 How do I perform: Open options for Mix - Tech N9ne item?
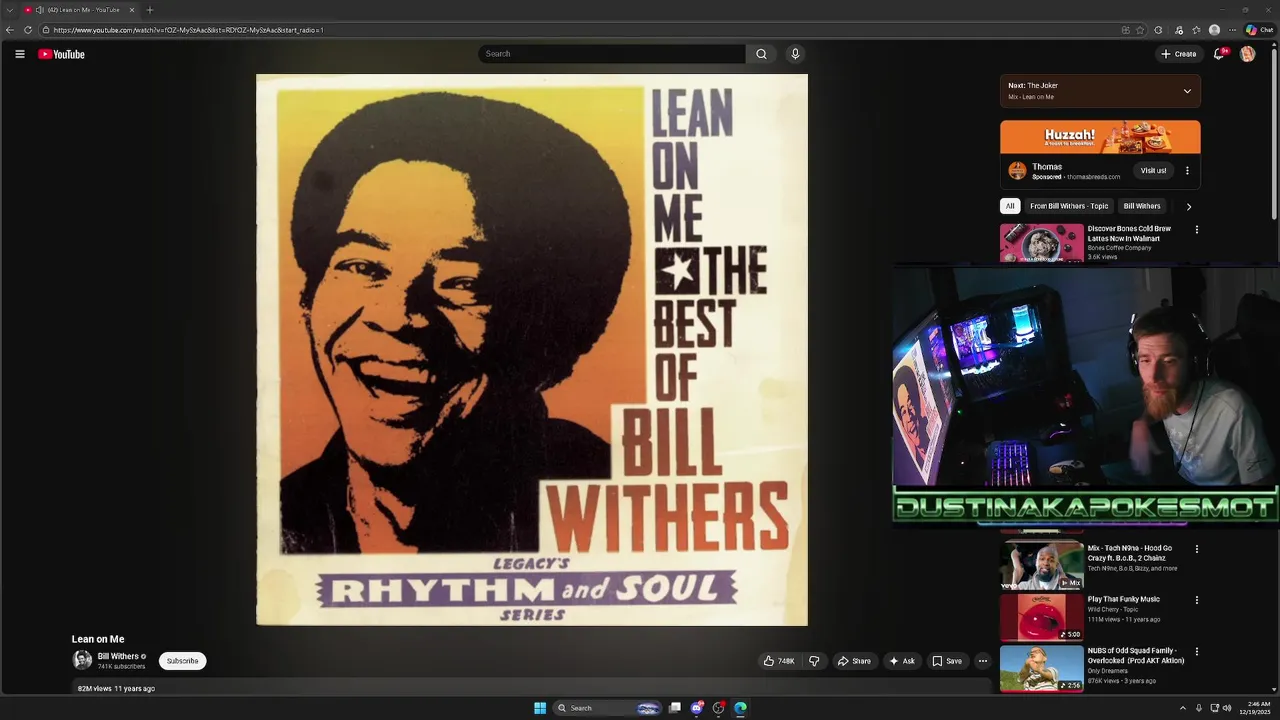coord(1196,549)
